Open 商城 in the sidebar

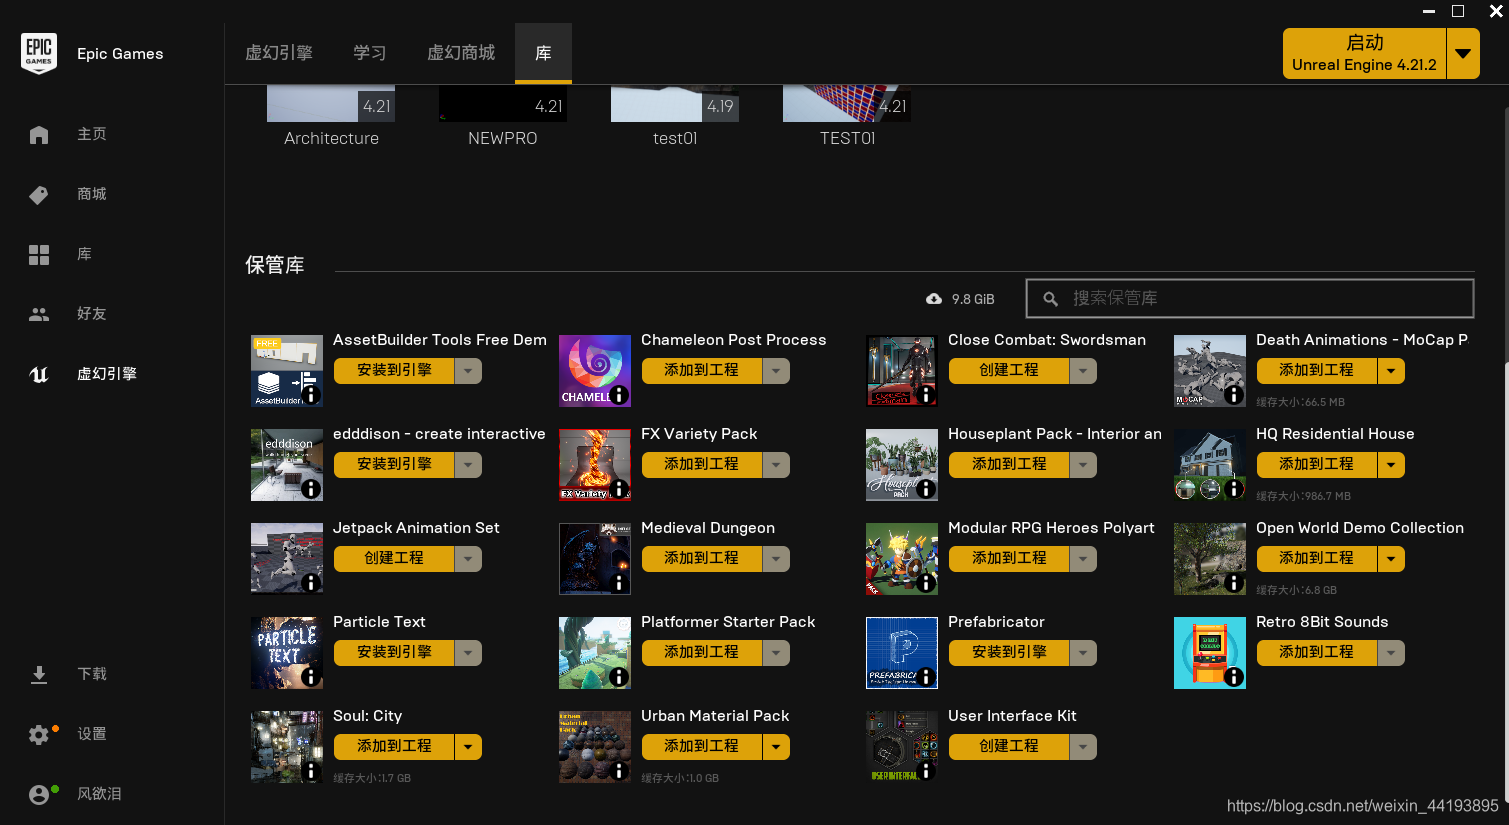(x=92, y=194)
